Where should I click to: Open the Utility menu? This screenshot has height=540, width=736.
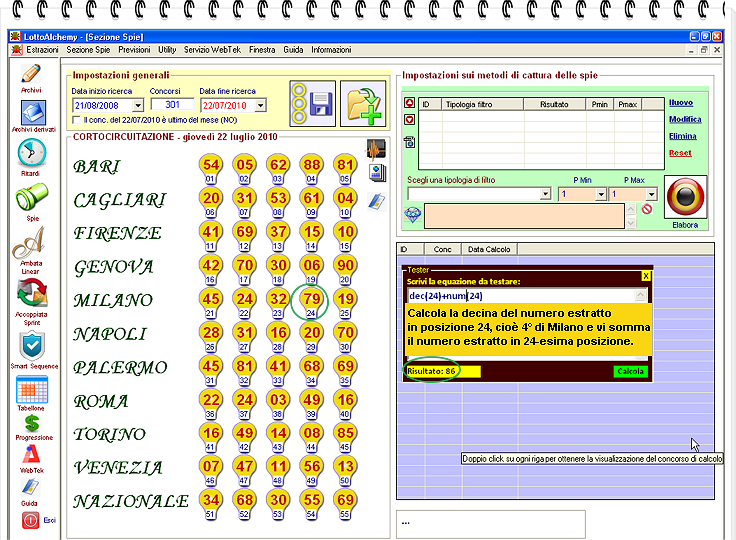click(x=167, y=50)
